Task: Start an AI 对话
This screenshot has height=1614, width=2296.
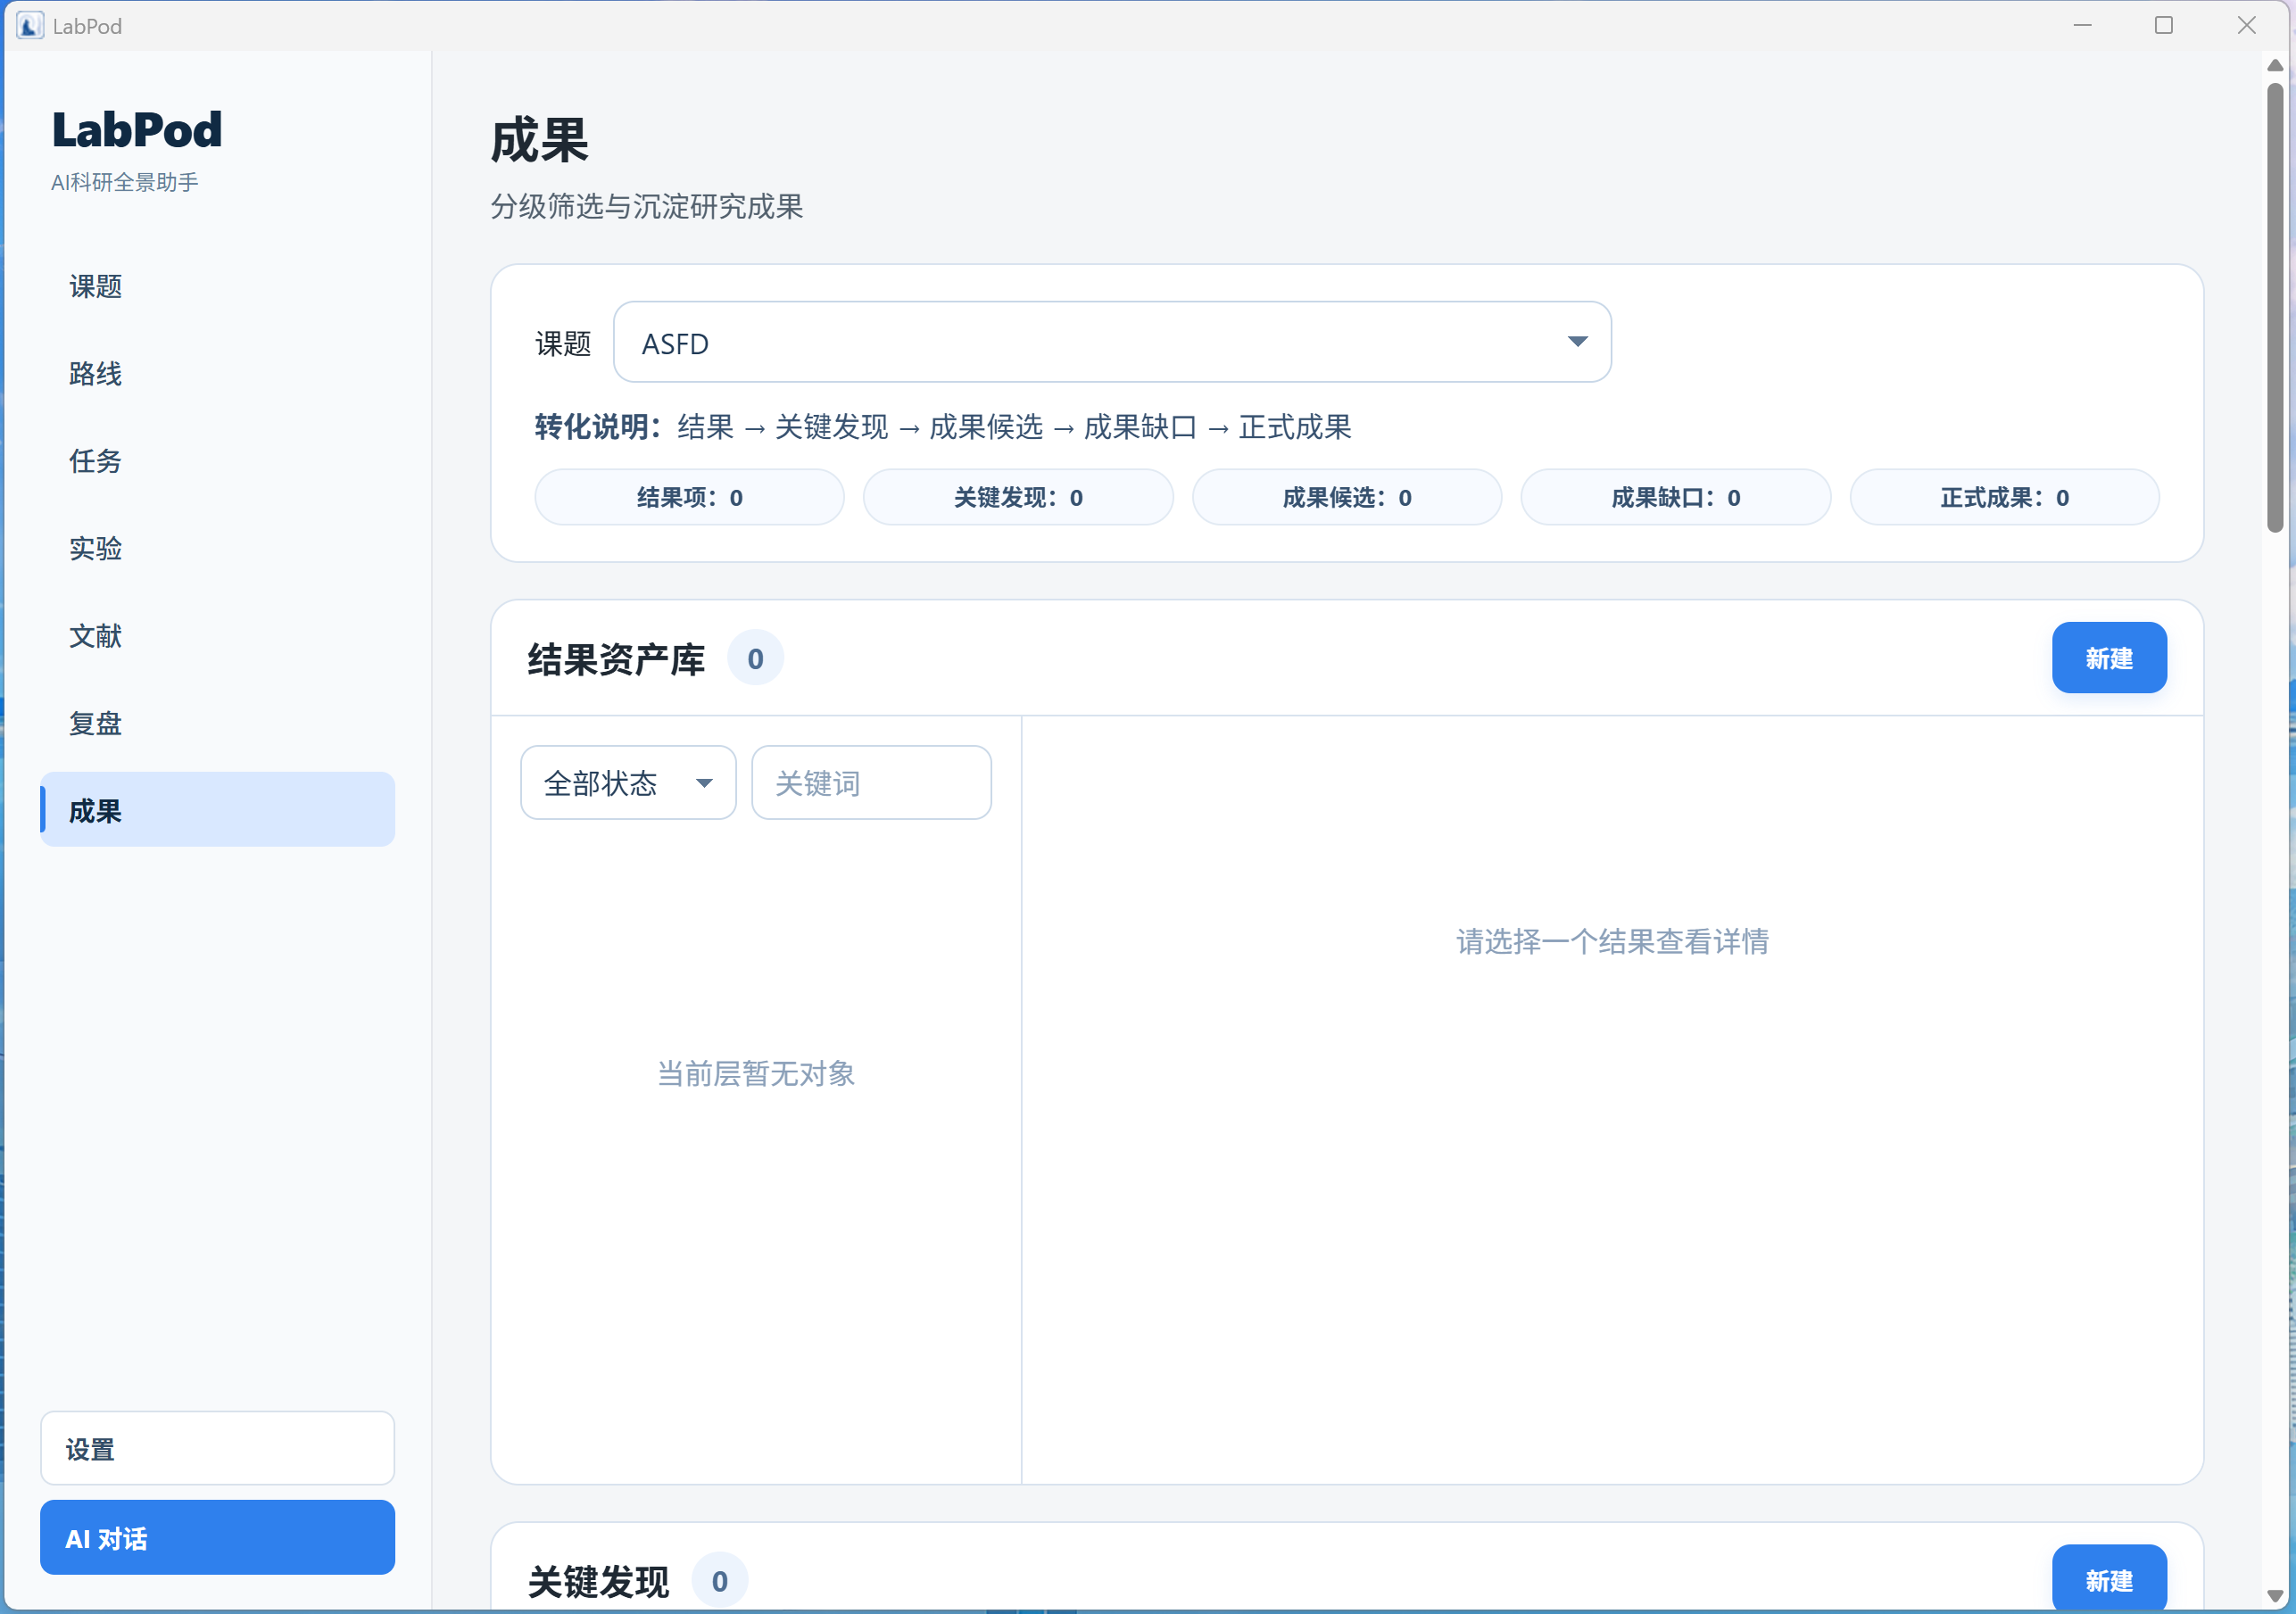Action: [217, 1538]
